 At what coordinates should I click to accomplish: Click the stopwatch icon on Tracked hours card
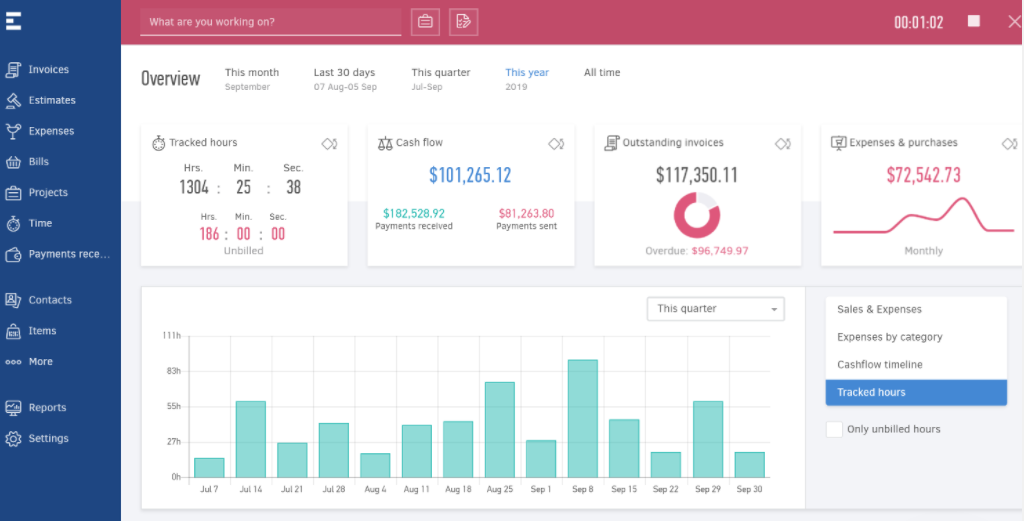pos(159,143)
